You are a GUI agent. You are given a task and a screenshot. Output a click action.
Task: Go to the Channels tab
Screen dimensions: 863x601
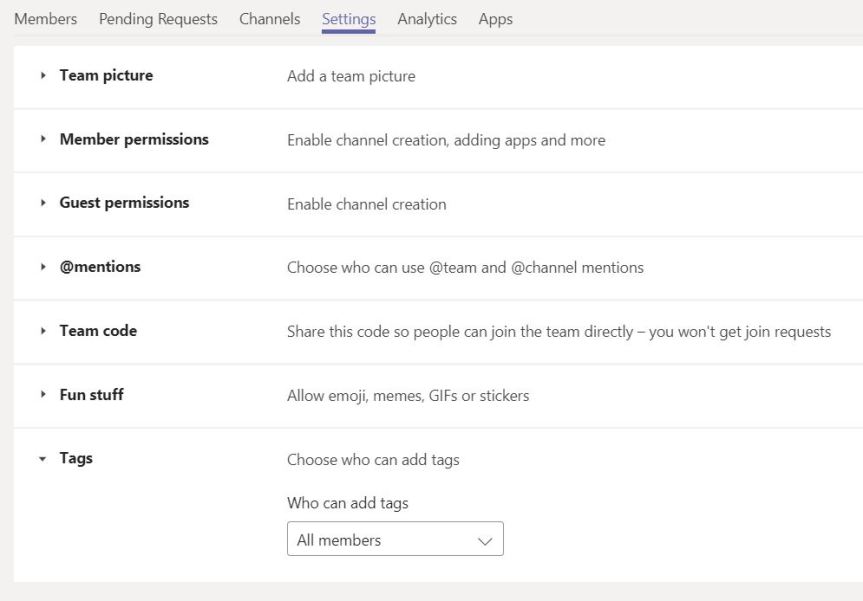269,19
